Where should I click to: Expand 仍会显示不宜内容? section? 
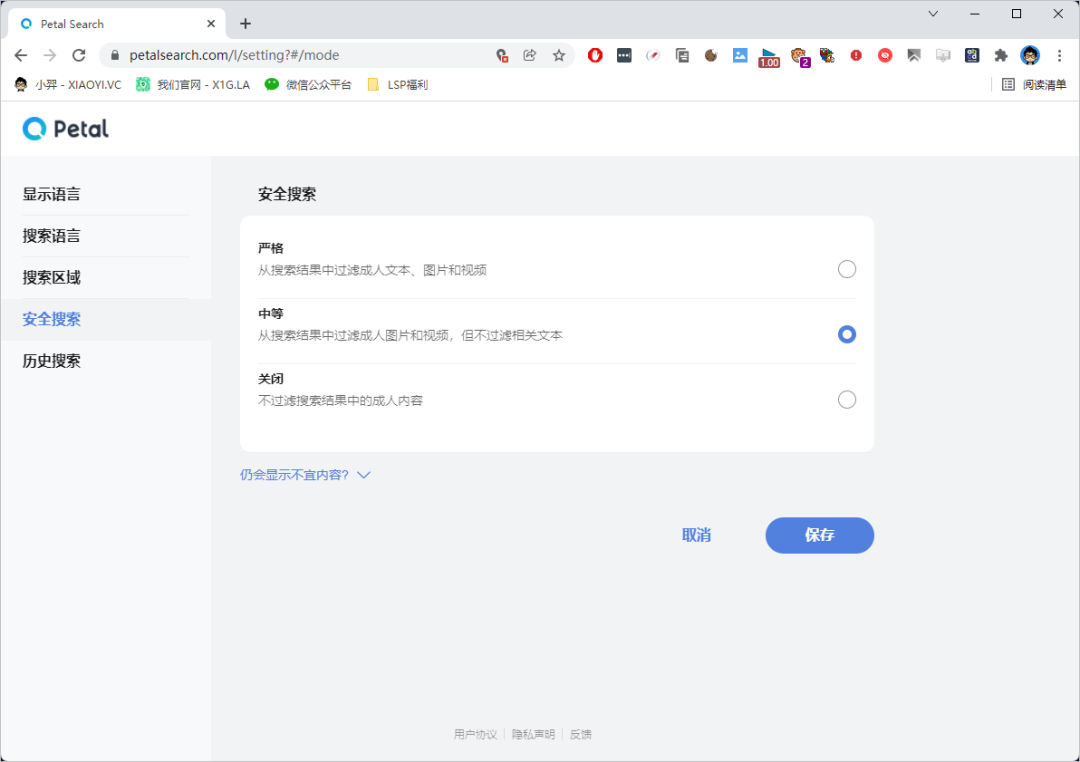[x=305, y=475]
